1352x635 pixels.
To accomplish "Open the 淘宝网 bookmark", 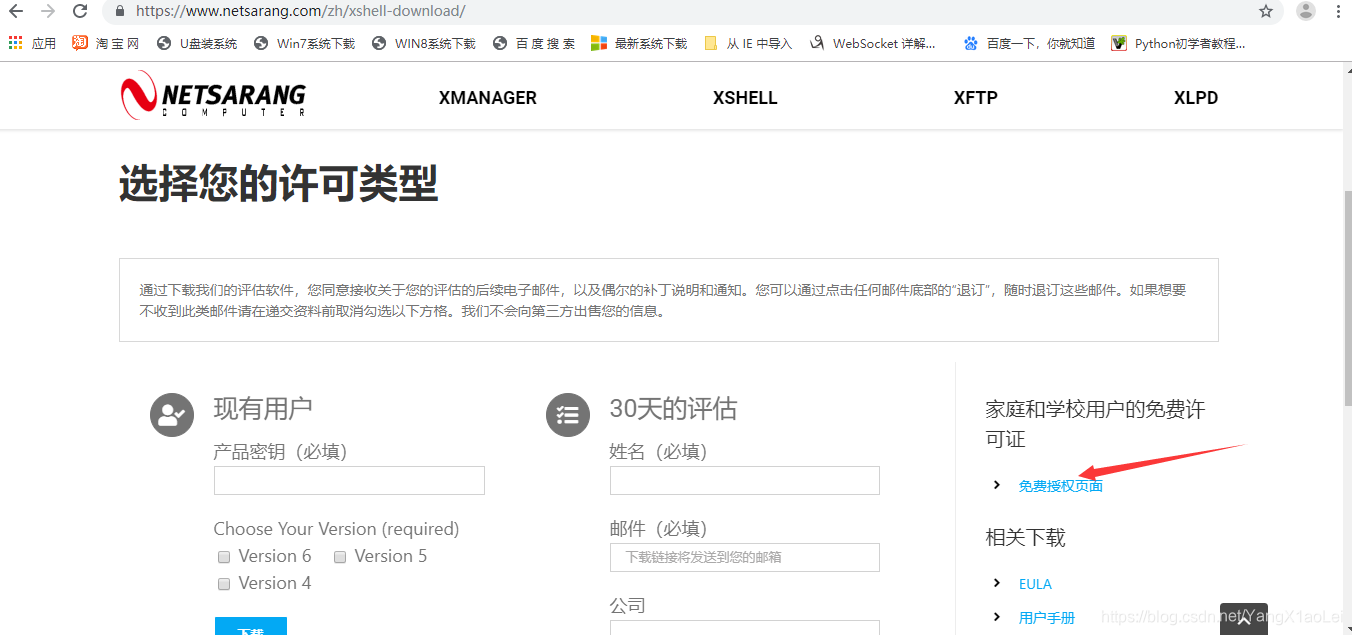I will [106, 43].
